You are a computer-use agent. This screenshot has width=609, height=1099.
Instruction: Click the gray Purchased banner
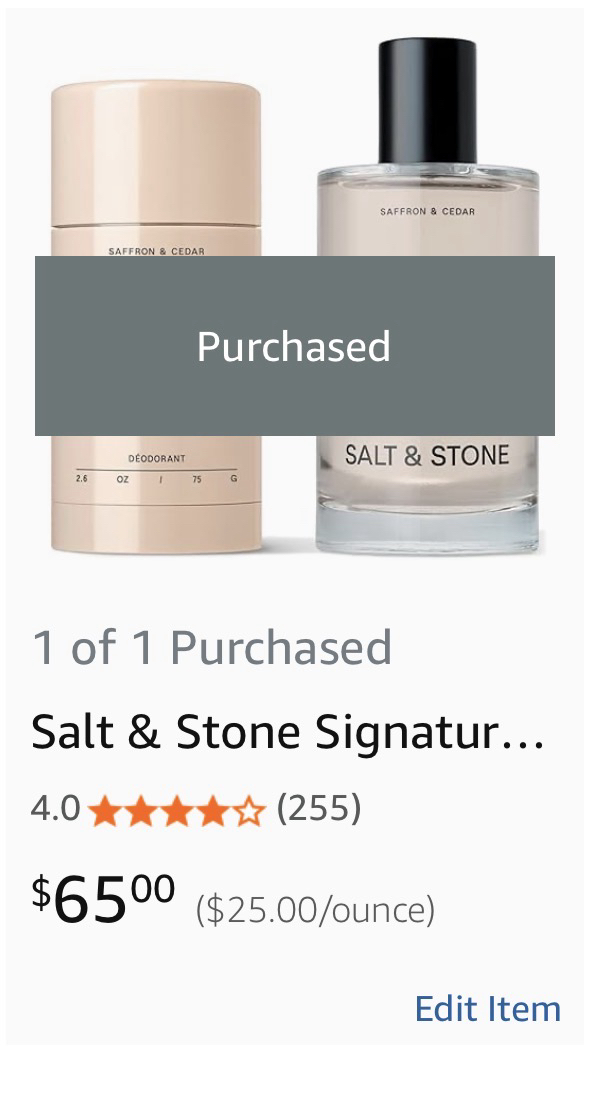click(294, 346)
